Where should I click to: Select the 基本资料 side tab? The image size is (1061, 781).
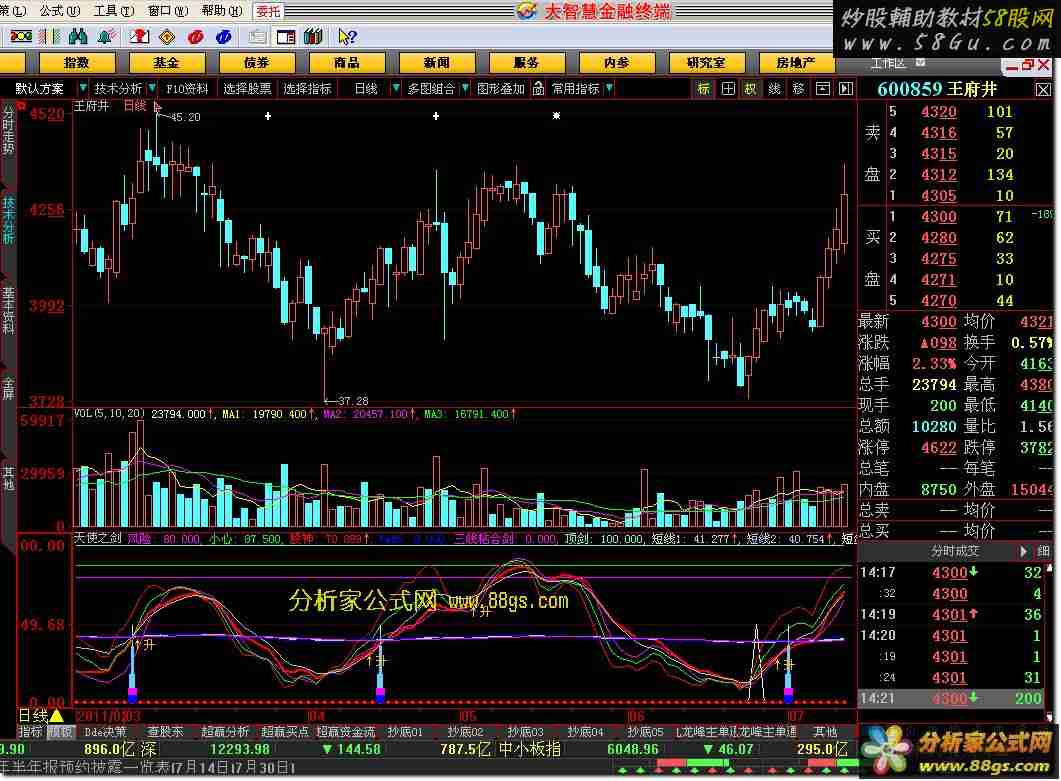8,311
